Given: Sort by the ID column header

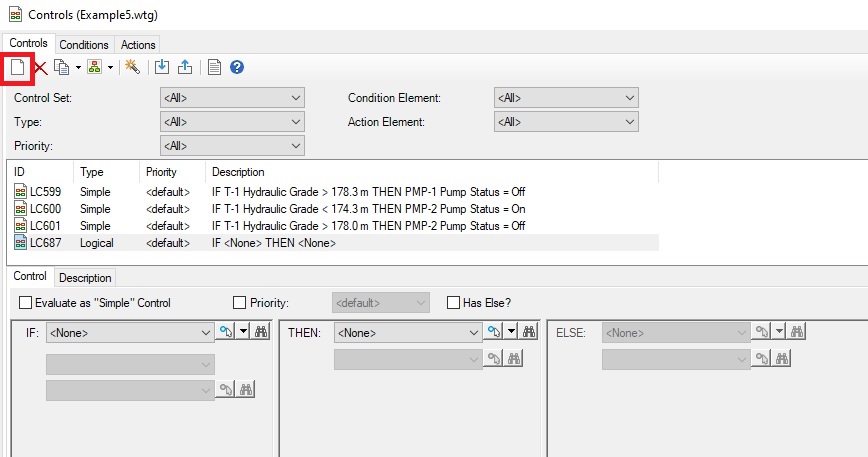Looking at the screenshot, I should 40,172.
